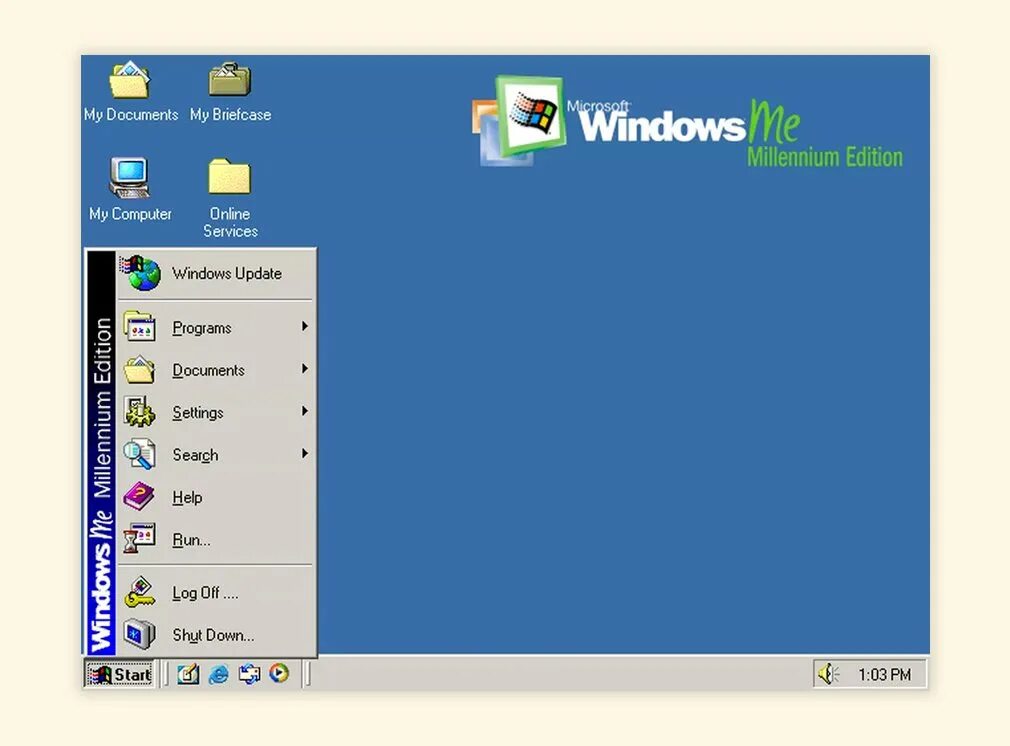Image resolution: width=1010 pixels, height=746 pixels.
Task: Click the "My Documents" icon label
Action: point(131,115)
